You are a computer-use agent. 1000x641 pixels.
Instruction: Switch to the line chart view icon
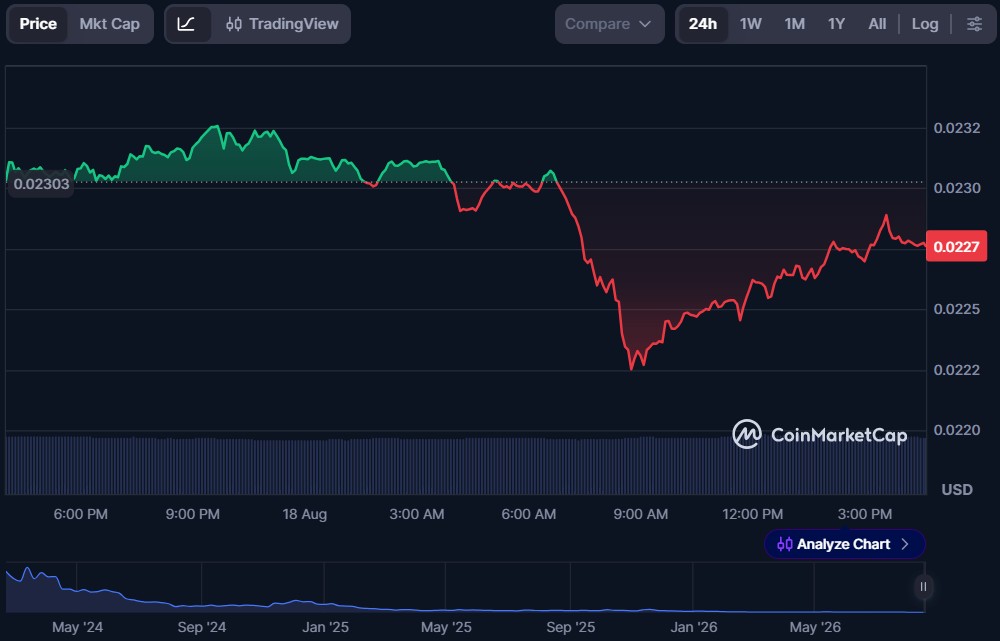(x=187, y=24)
